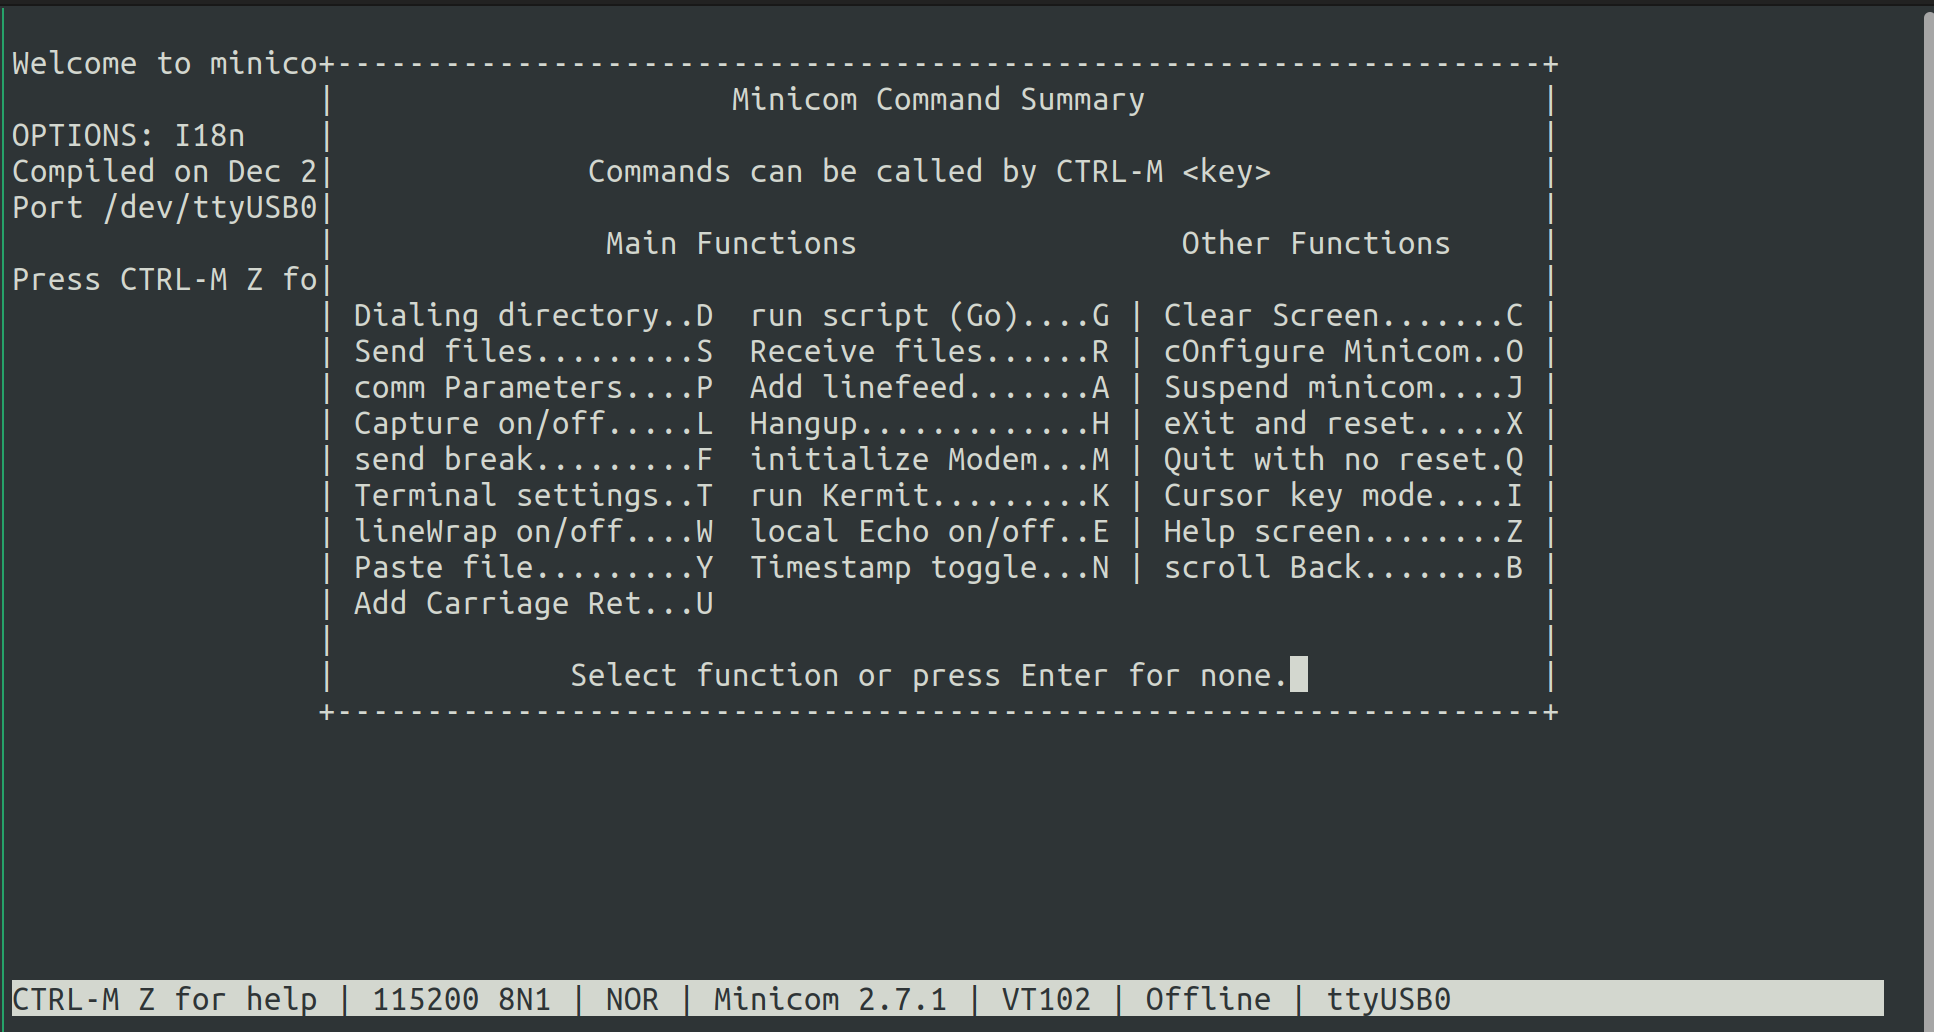
Task: Initialize the Modem
Action: pyautogui.click(x=928, y=458)
